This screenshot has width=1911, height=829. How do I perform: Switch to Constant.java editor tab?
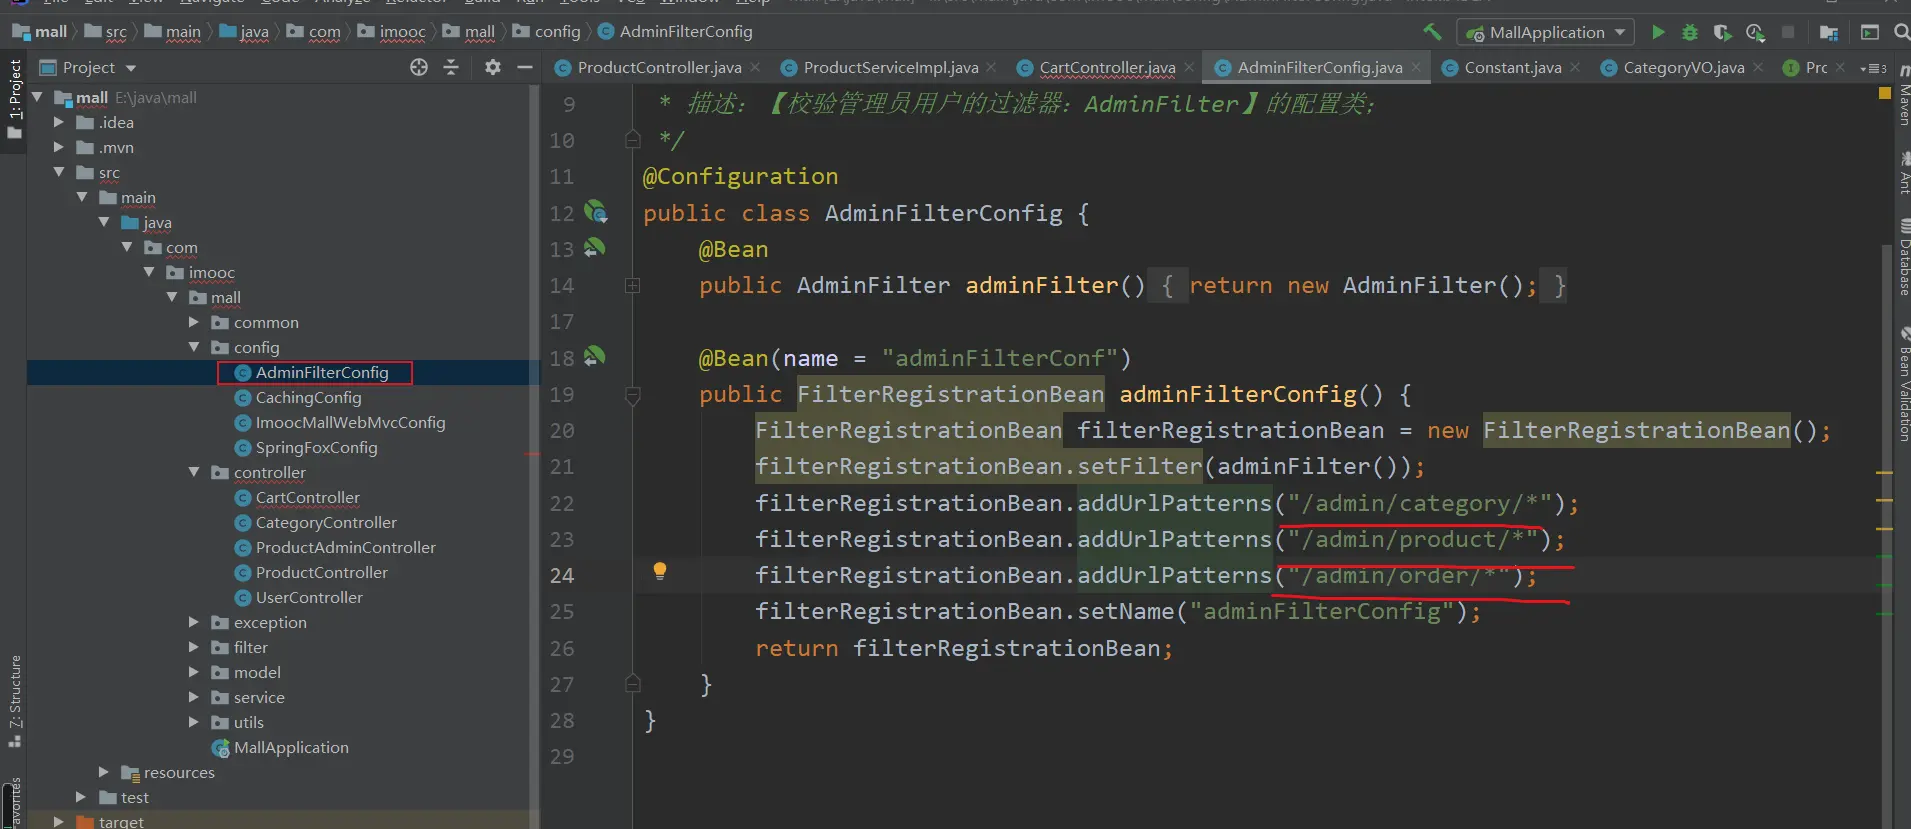(x=1512, y=67)
